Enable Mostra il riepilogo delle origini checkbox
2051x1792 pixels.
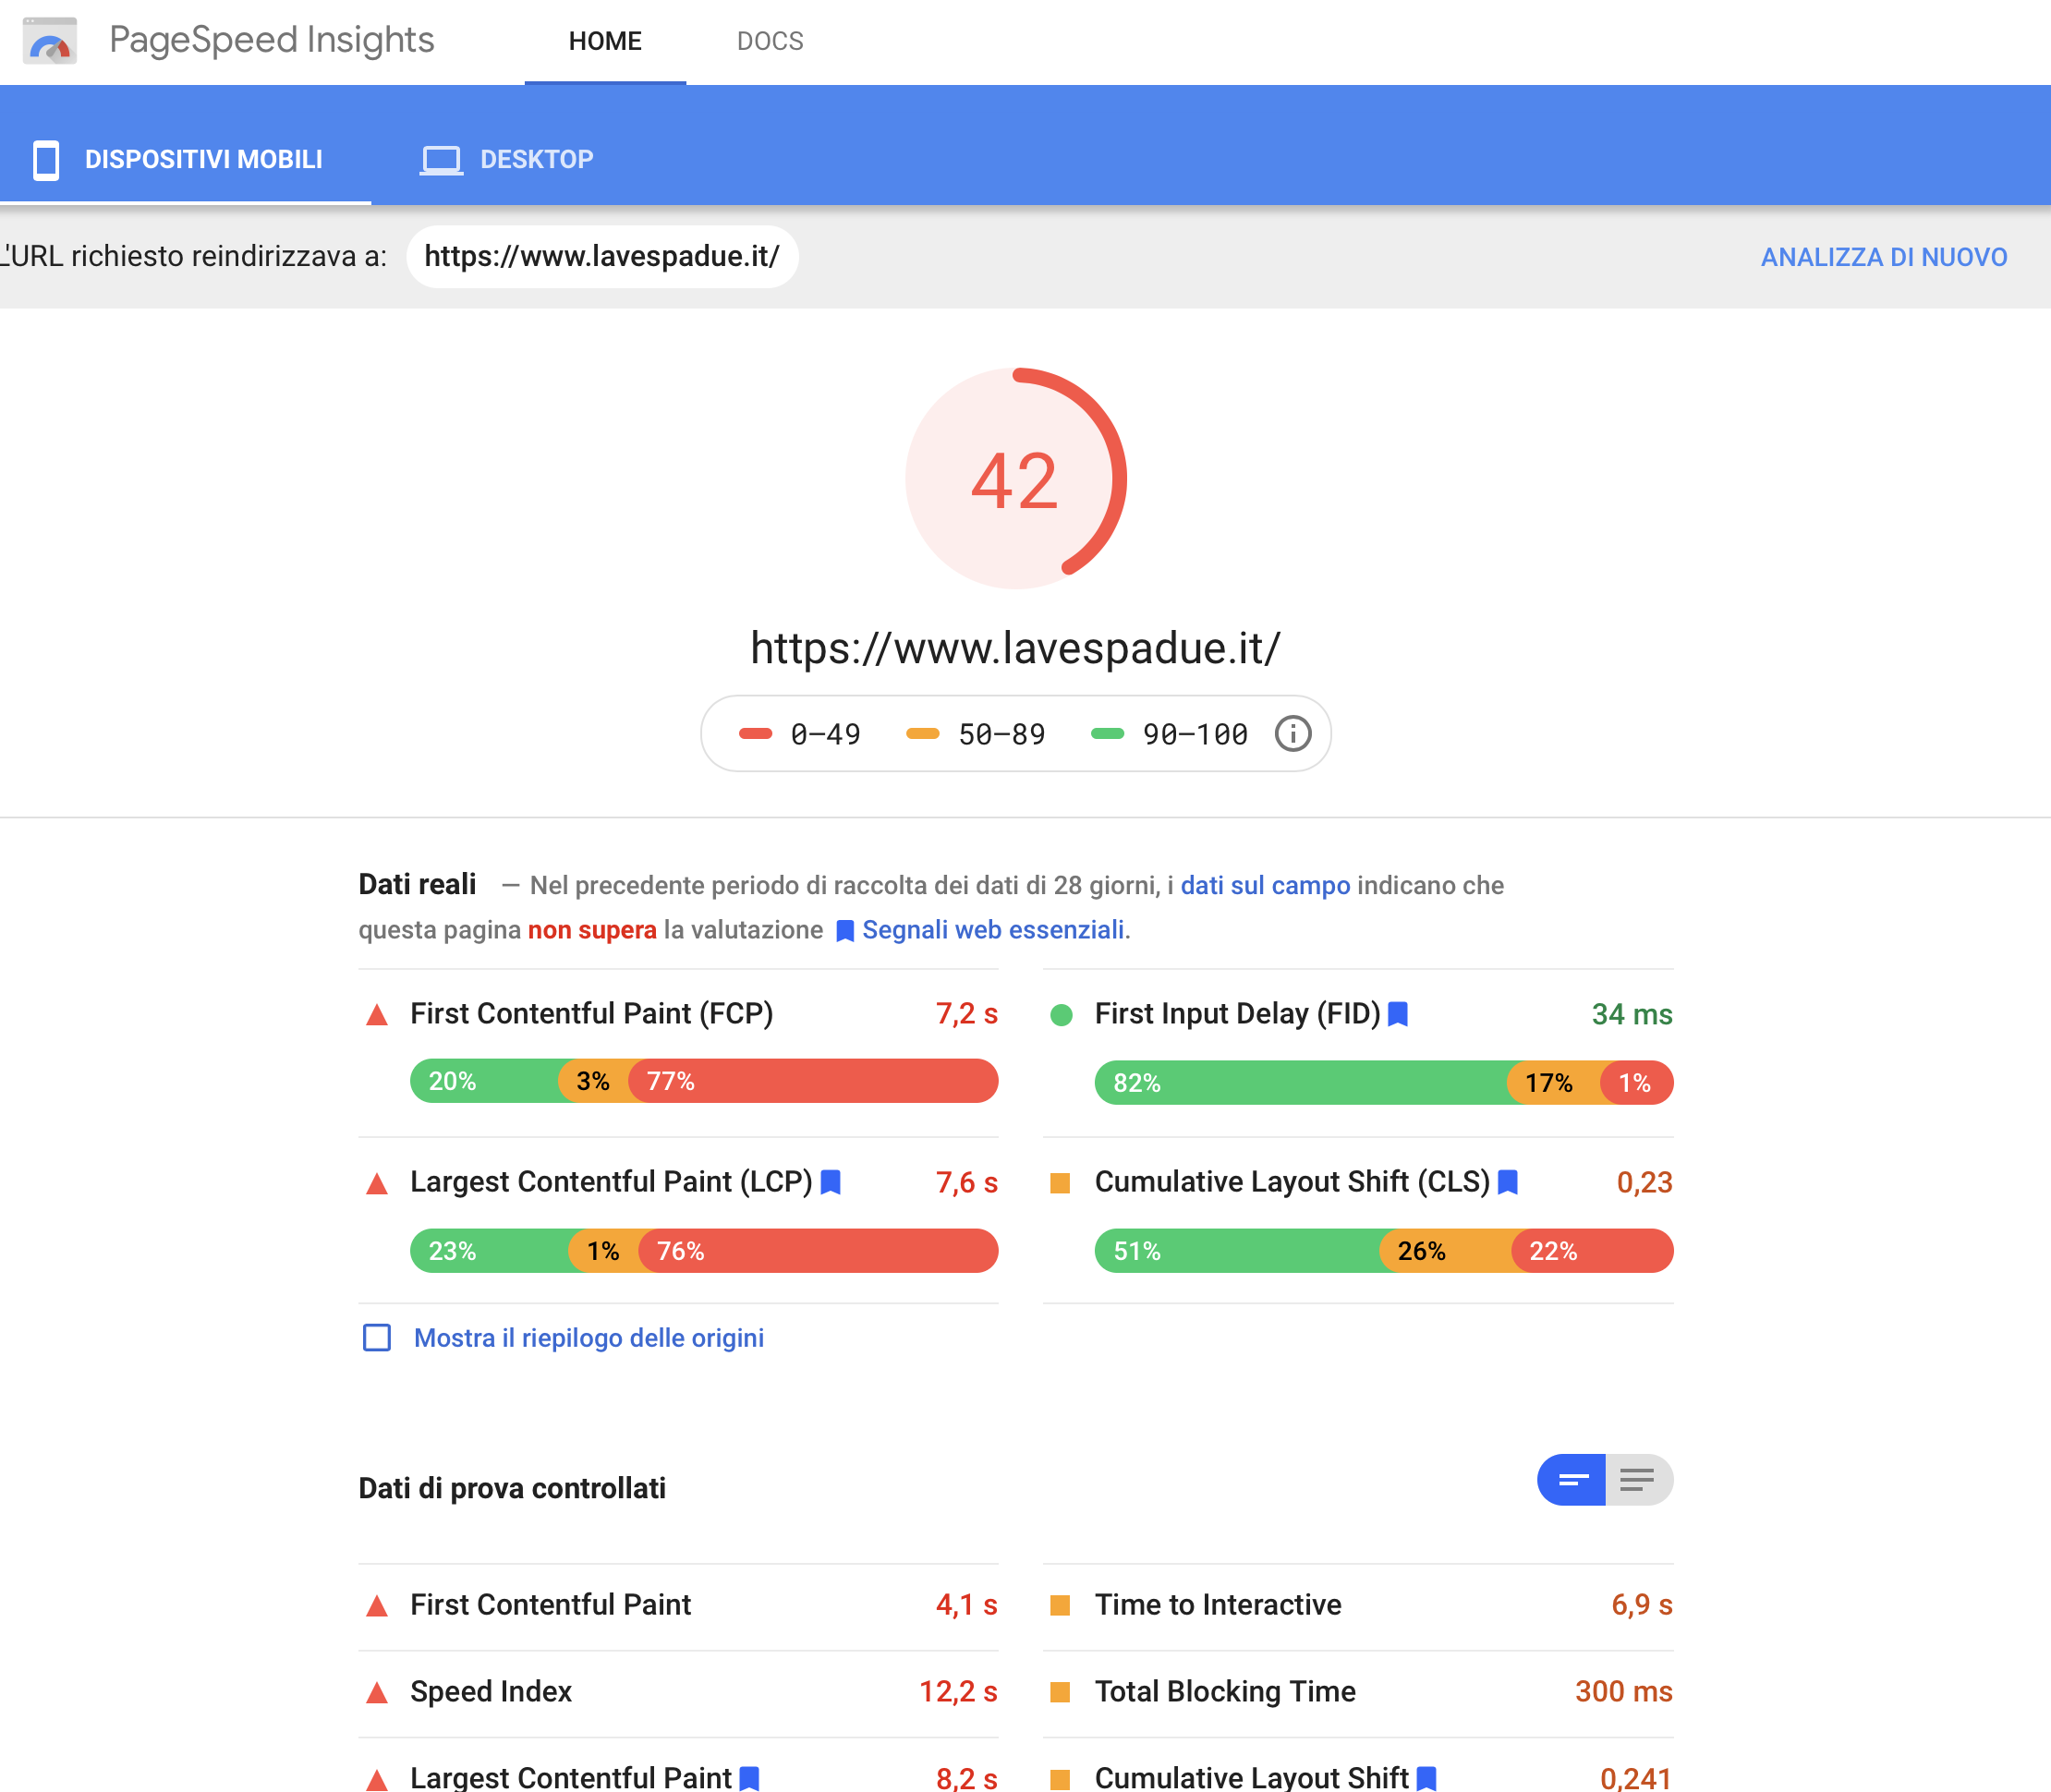coord(377,1338)
